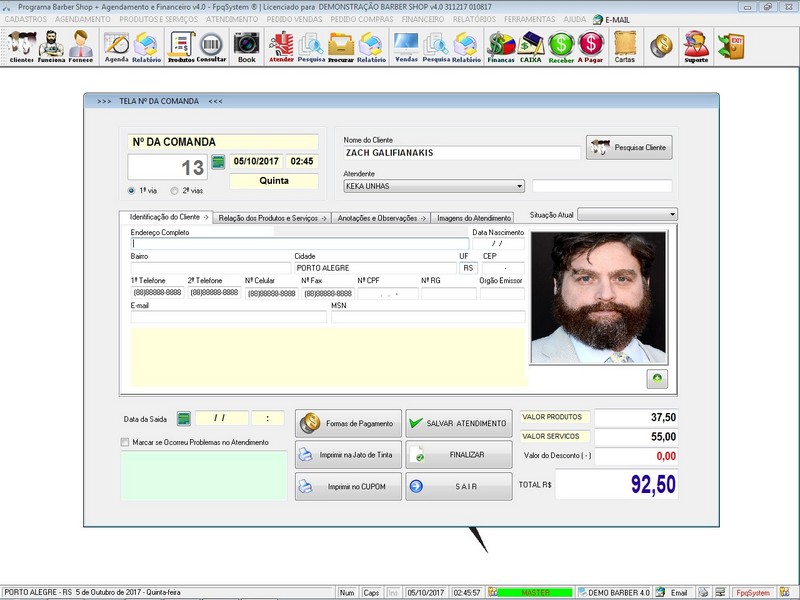Click the SAIR button
The height and width of the screenshot is (600, 800).
[x=459, y=487]
